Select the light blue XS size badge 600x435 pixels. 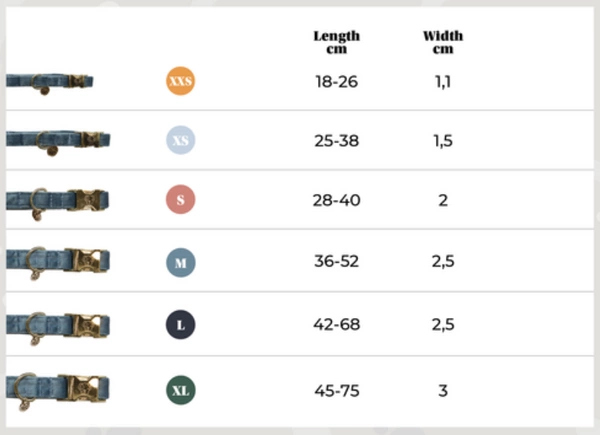[x=180, y=141]
